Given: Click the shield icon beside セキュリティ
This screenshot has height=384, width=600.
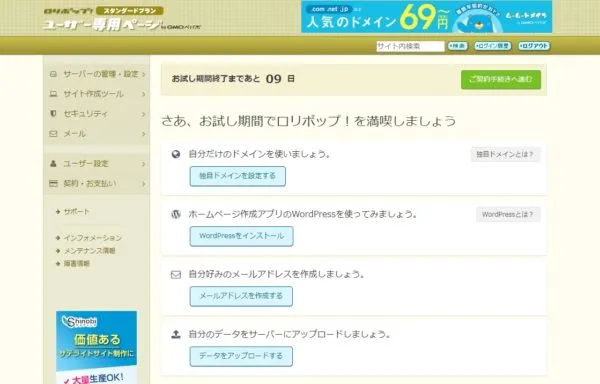Looking at the screenshot, I should (54, 114).
